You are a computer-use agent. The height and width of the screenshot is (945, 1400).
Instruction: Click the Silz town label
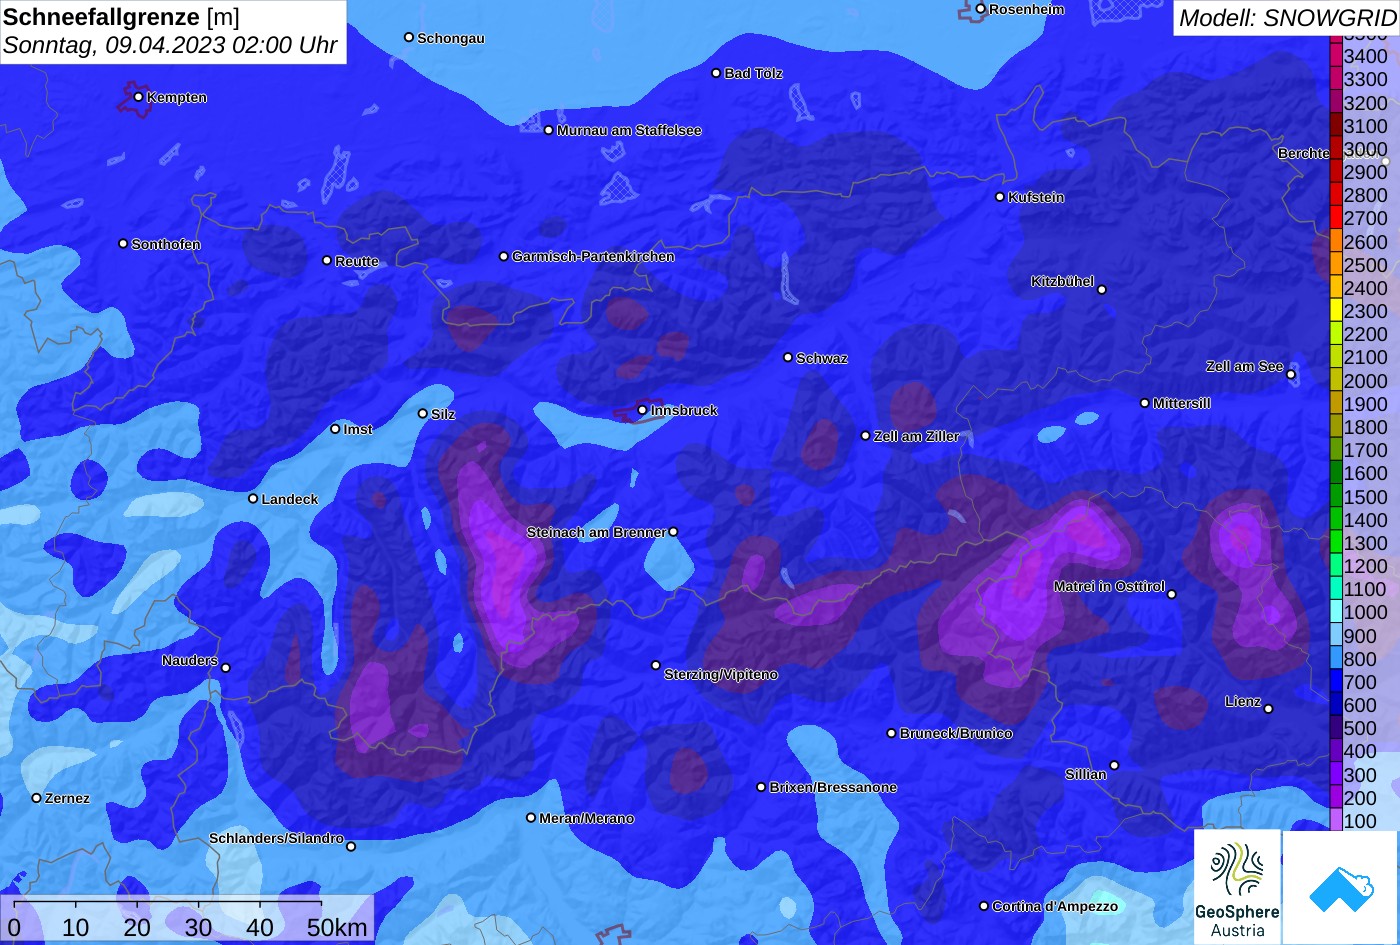click(443, 414)
